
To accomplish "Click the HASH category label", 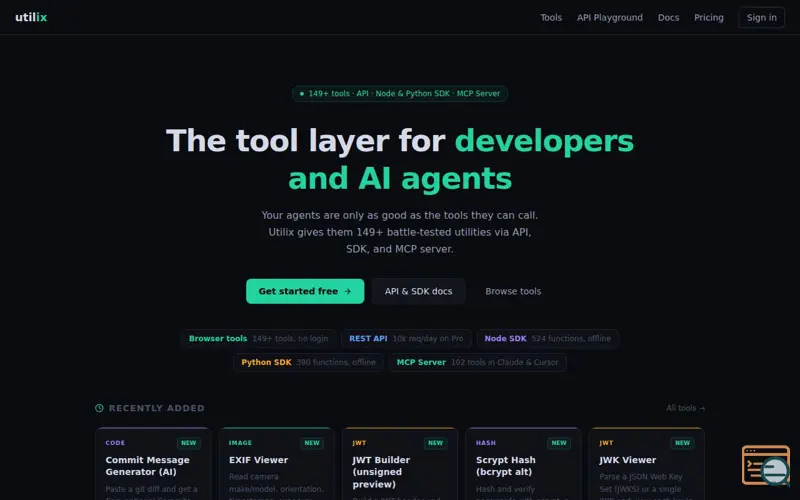I will tap(486, 443).
